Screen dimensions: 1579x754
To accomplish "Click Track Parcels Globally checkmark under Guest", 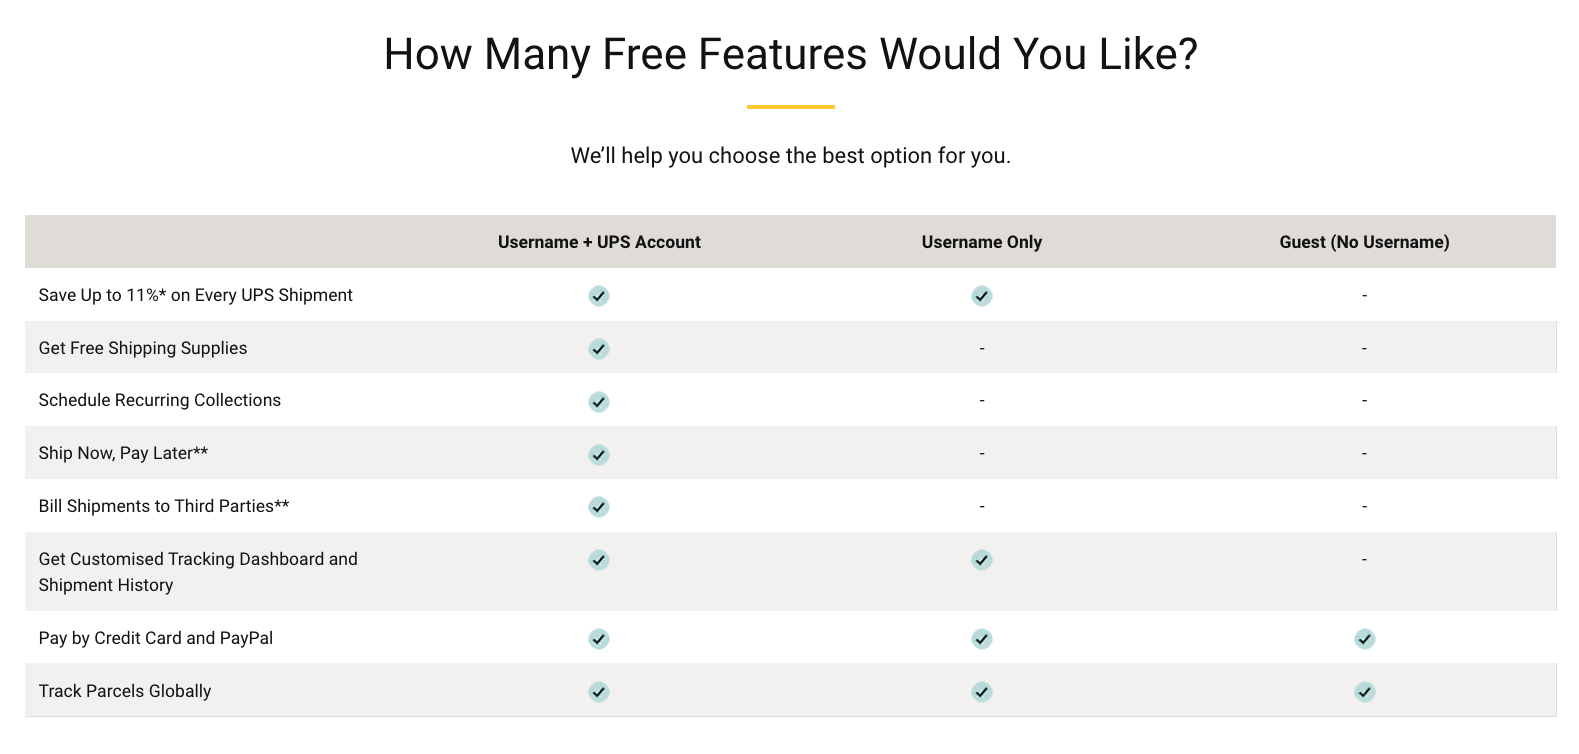I will click(1365, 692).
